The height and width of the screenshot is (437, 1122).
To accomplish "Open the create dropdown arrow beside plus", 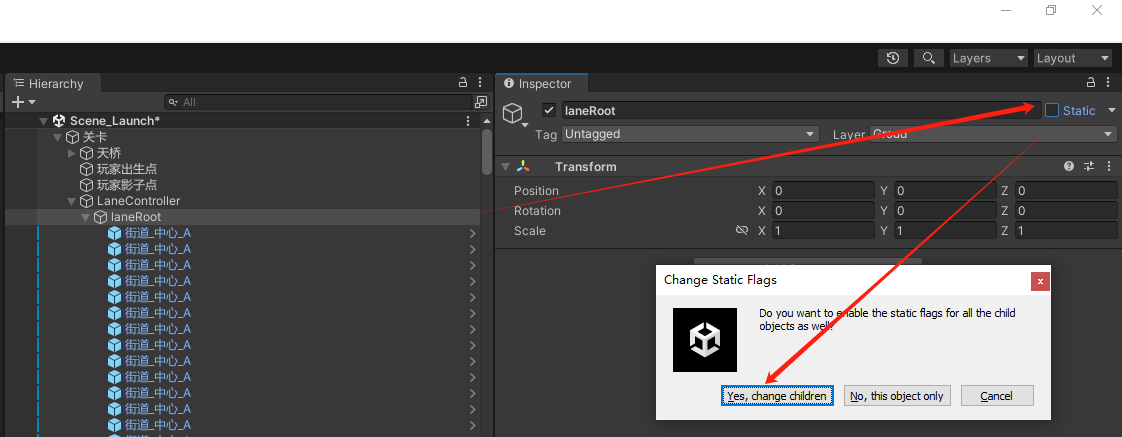I will click(x=32, y=103).
